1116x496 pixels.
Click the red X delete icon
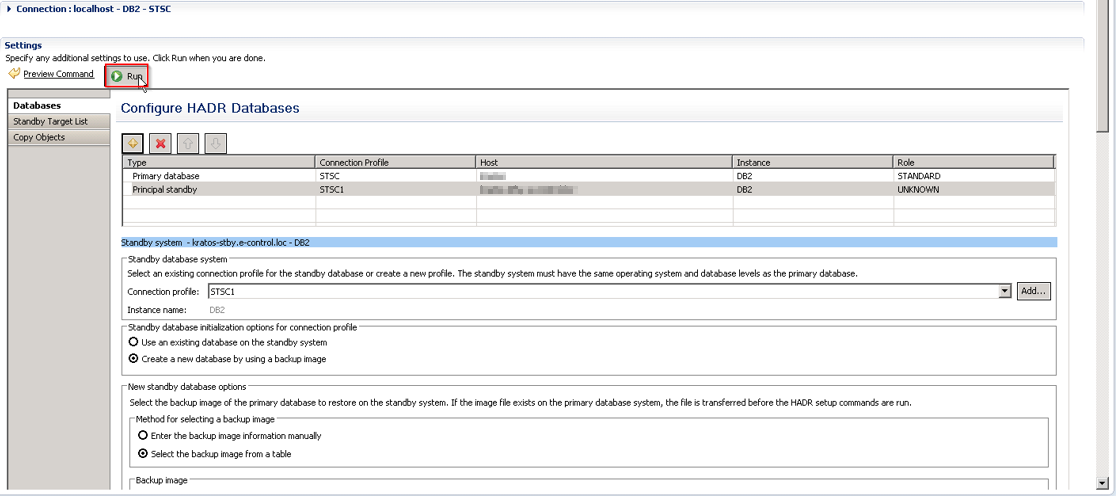(x=160, y=143)
